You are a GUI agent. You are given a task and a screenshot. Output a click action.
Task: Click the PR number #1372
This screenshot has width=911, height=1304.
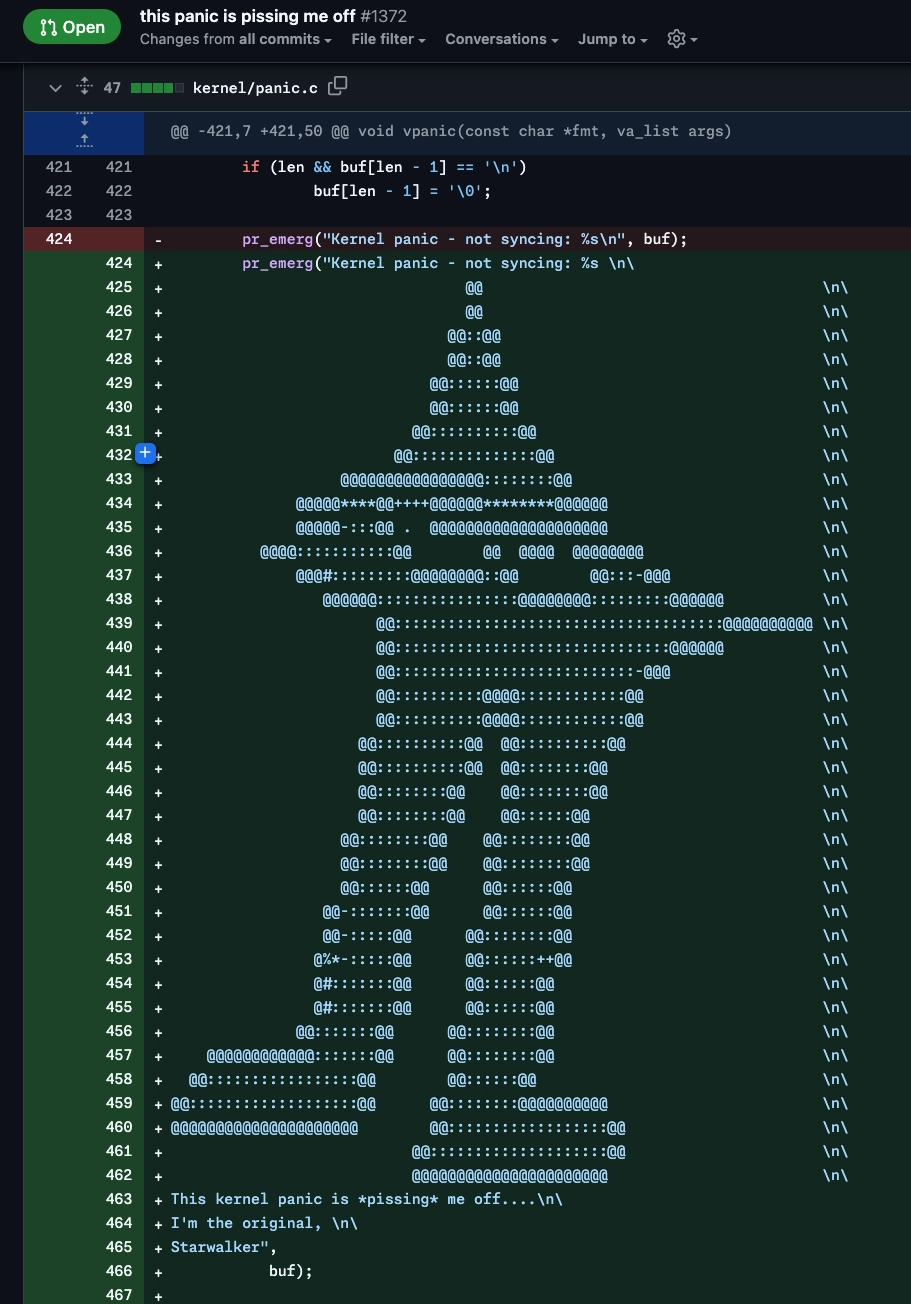(384, 16)
